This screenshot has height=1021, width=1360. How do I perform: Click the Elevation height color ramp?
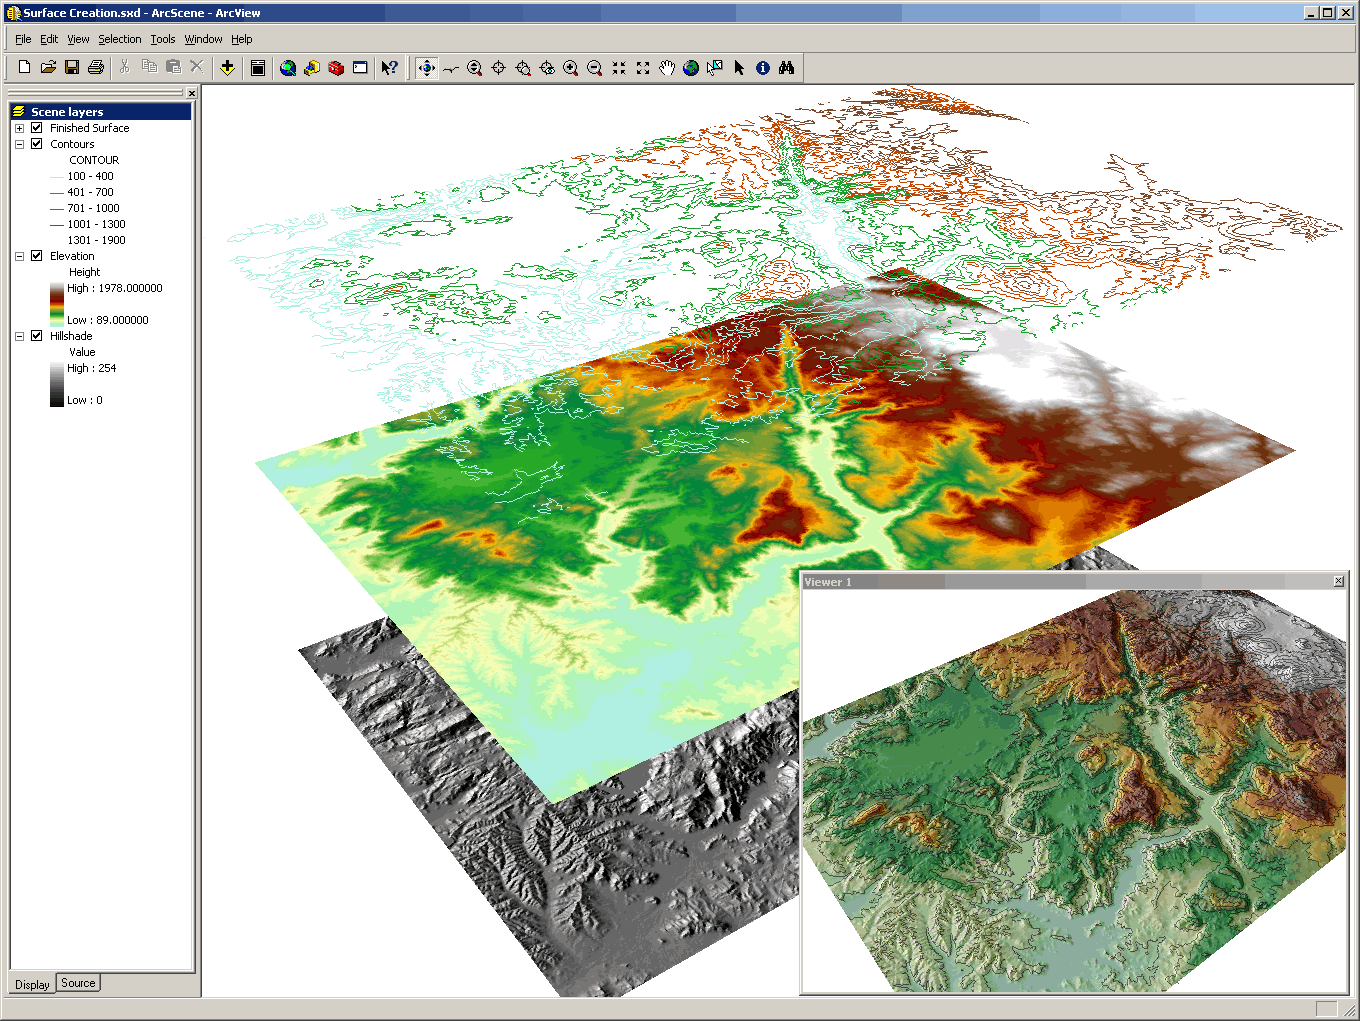click(57, 304)
